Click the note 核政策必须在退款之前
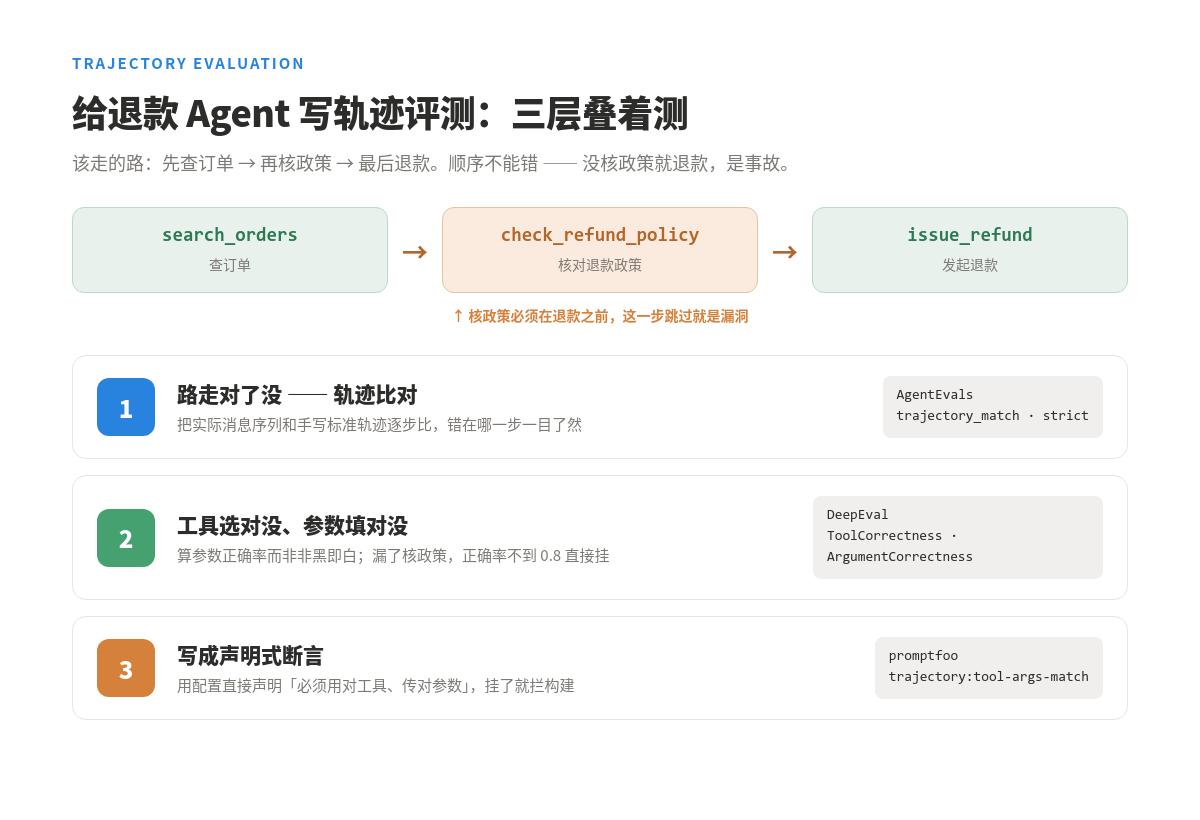Viewport: 1200px width, 820px height. click(x=600, y=316)
